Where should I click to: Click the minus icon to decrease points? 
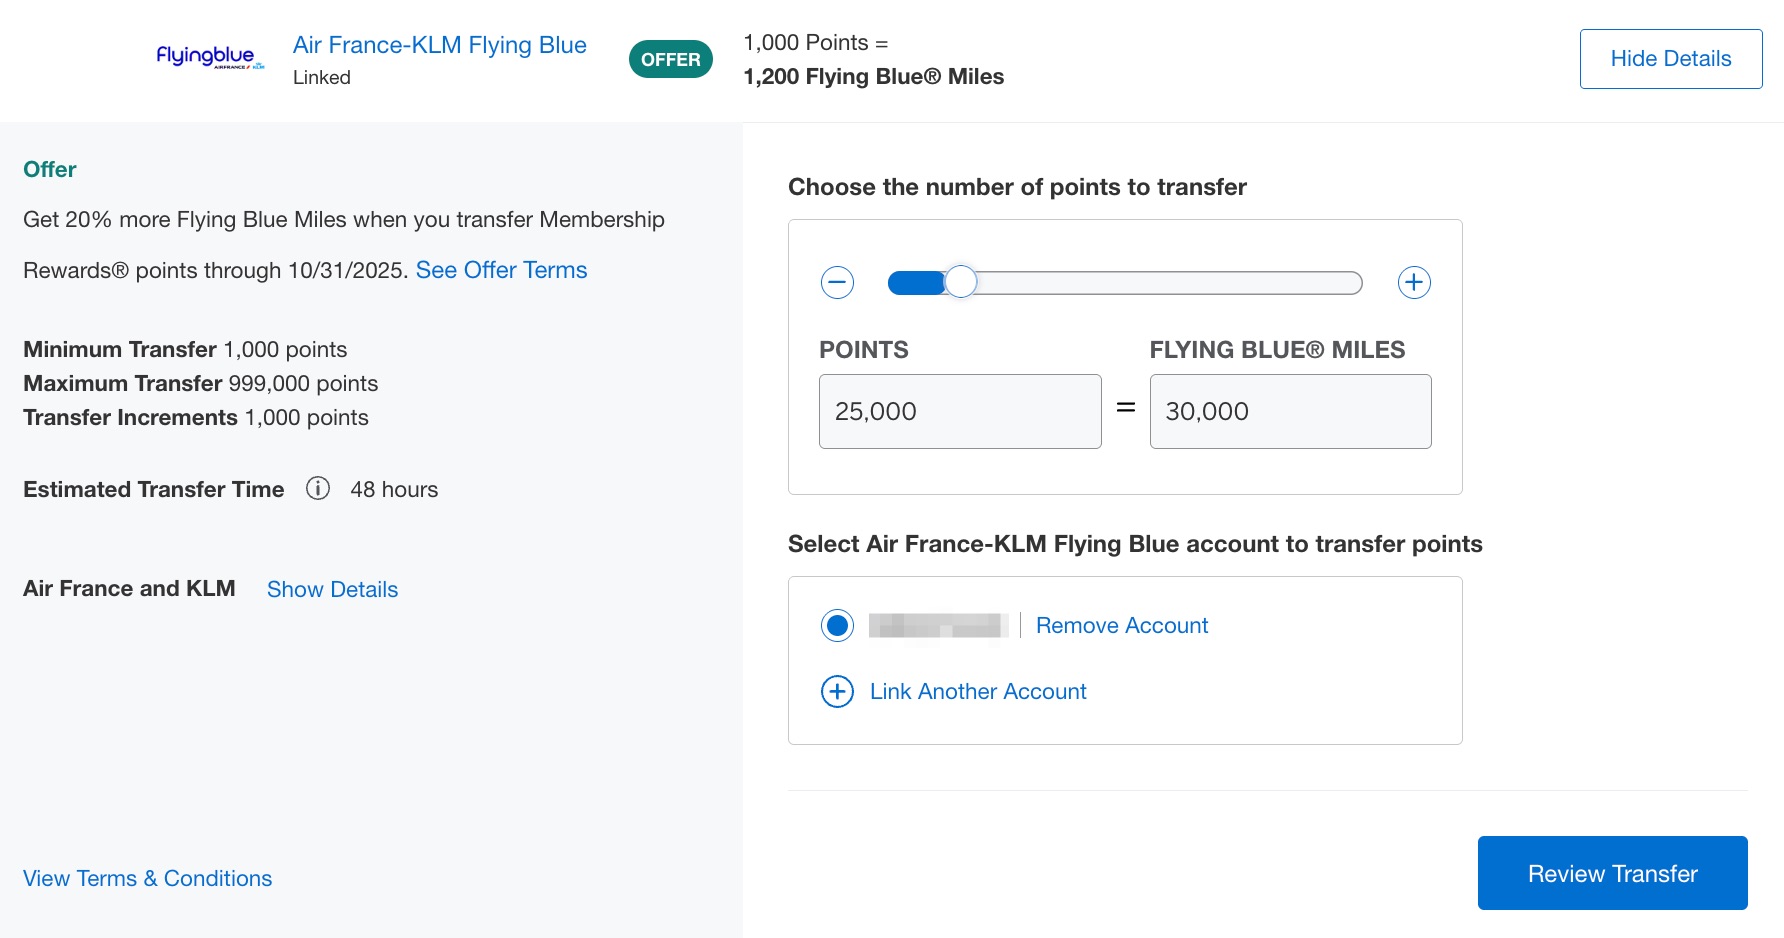[x=837, y=283]
